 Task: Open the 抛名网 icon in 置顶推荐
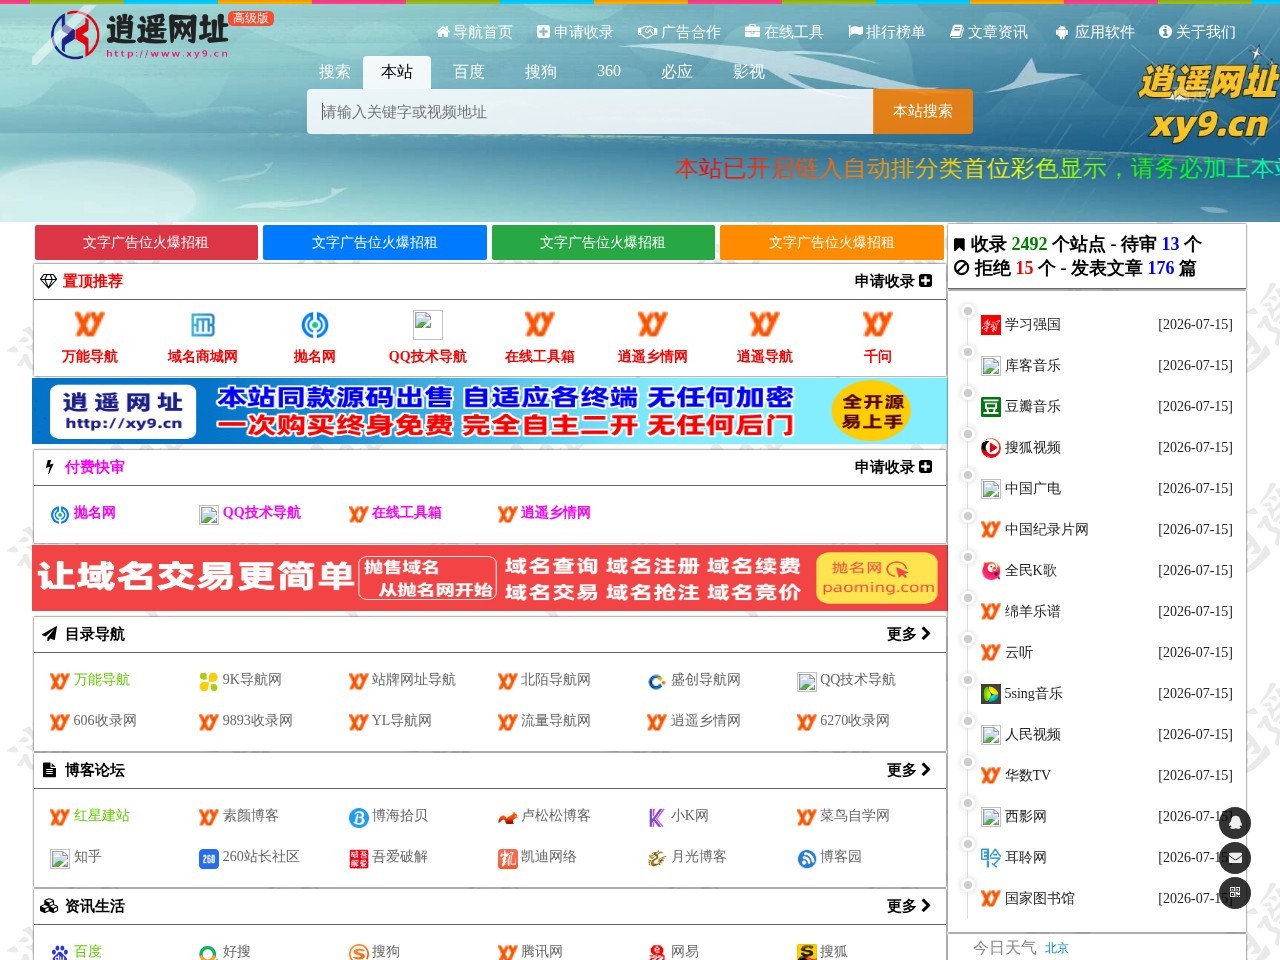(x=315, y=325)
